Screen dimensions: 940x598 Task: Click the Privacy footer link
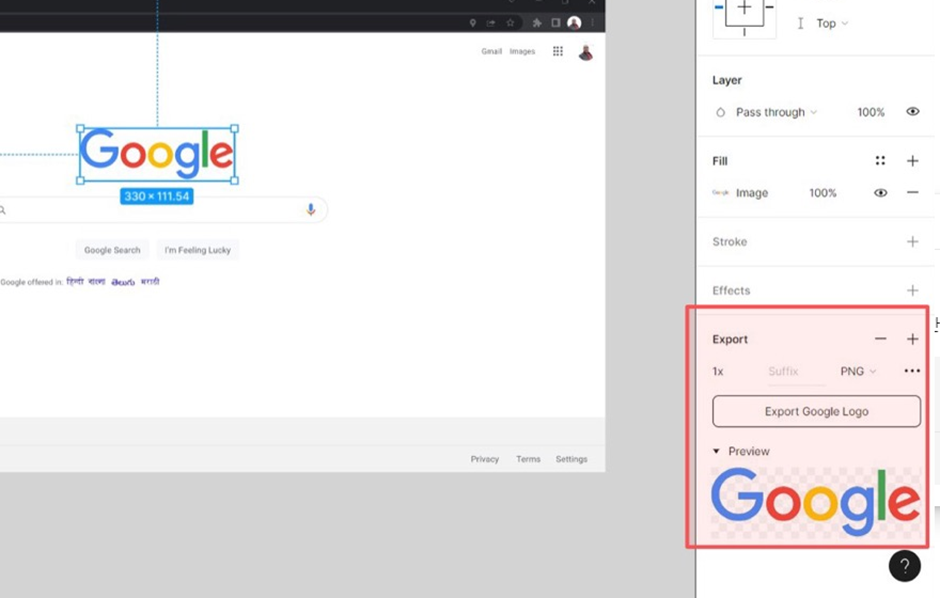pos(484,459)
